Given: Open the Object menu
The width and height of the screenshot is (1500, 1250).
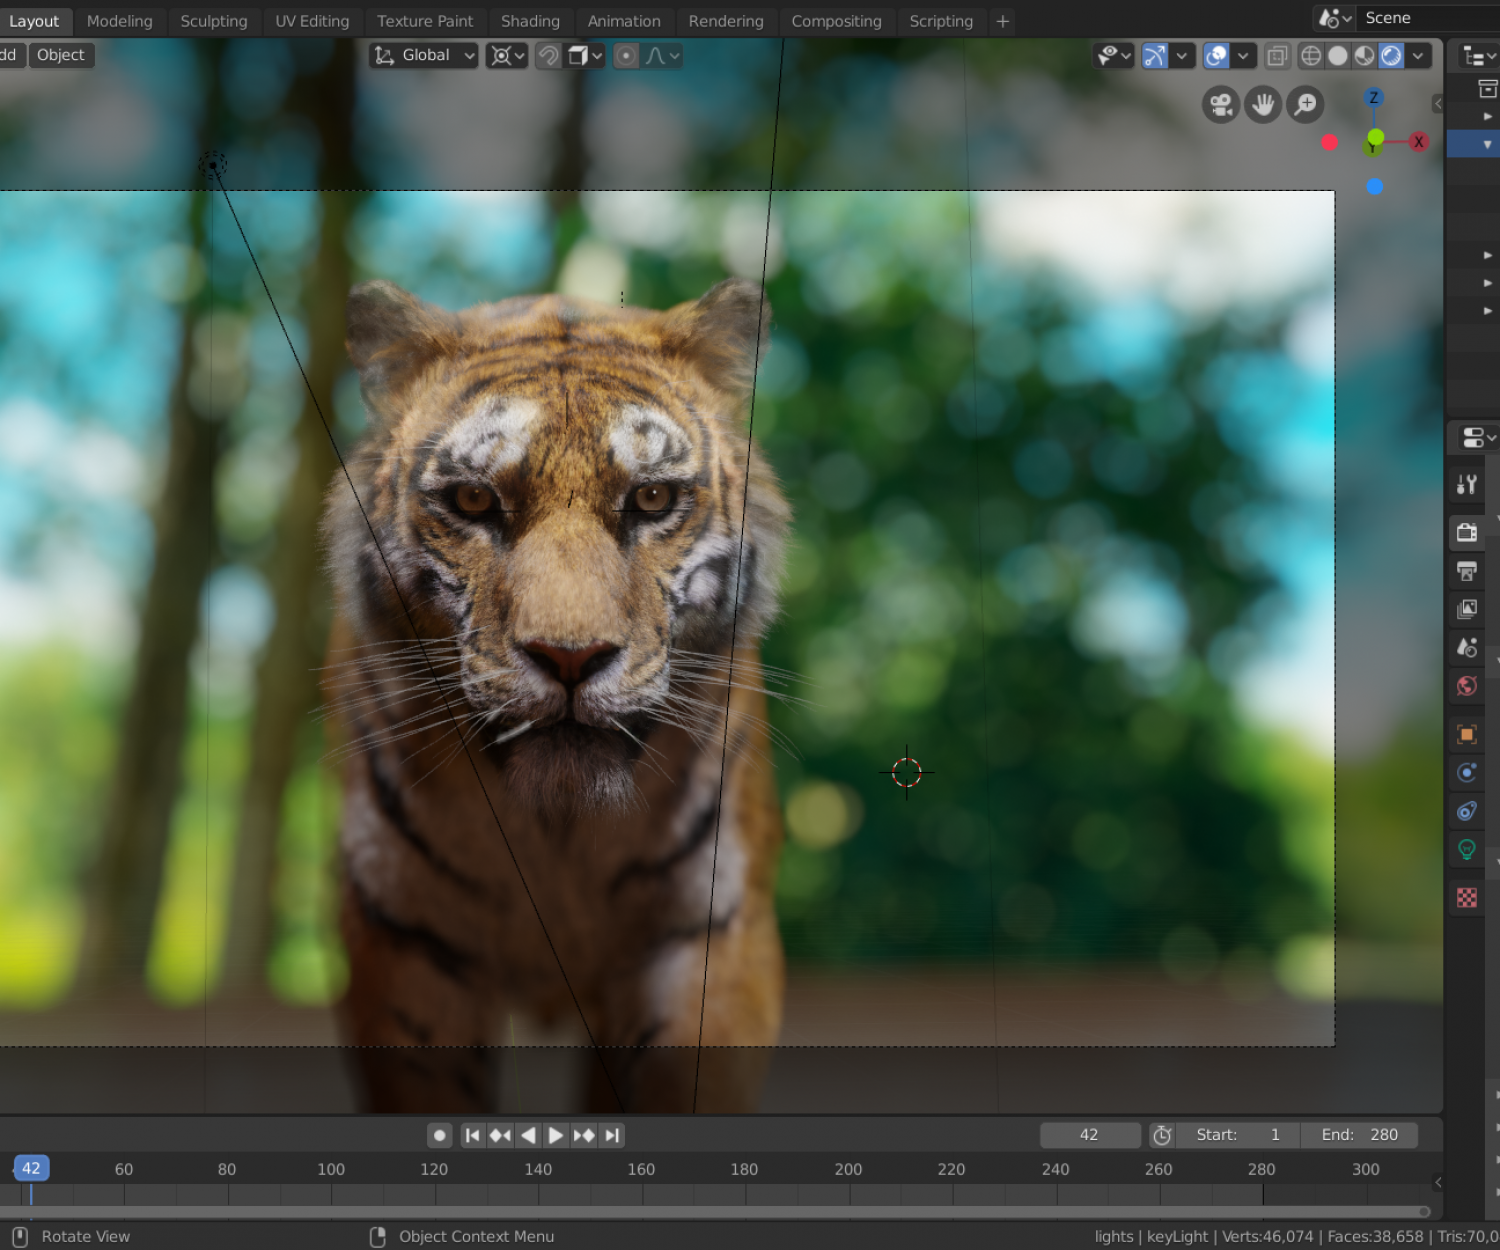Looking at the screenshot, I should [61, 55].
